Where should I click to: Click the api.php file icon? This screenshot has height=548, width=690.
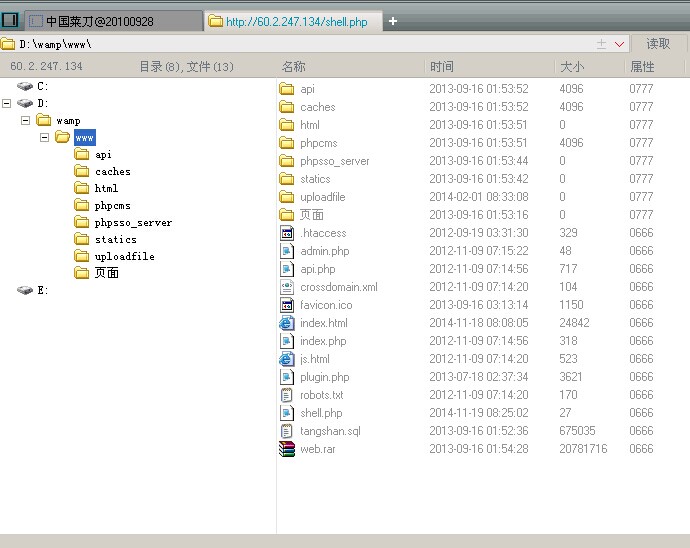287,269
